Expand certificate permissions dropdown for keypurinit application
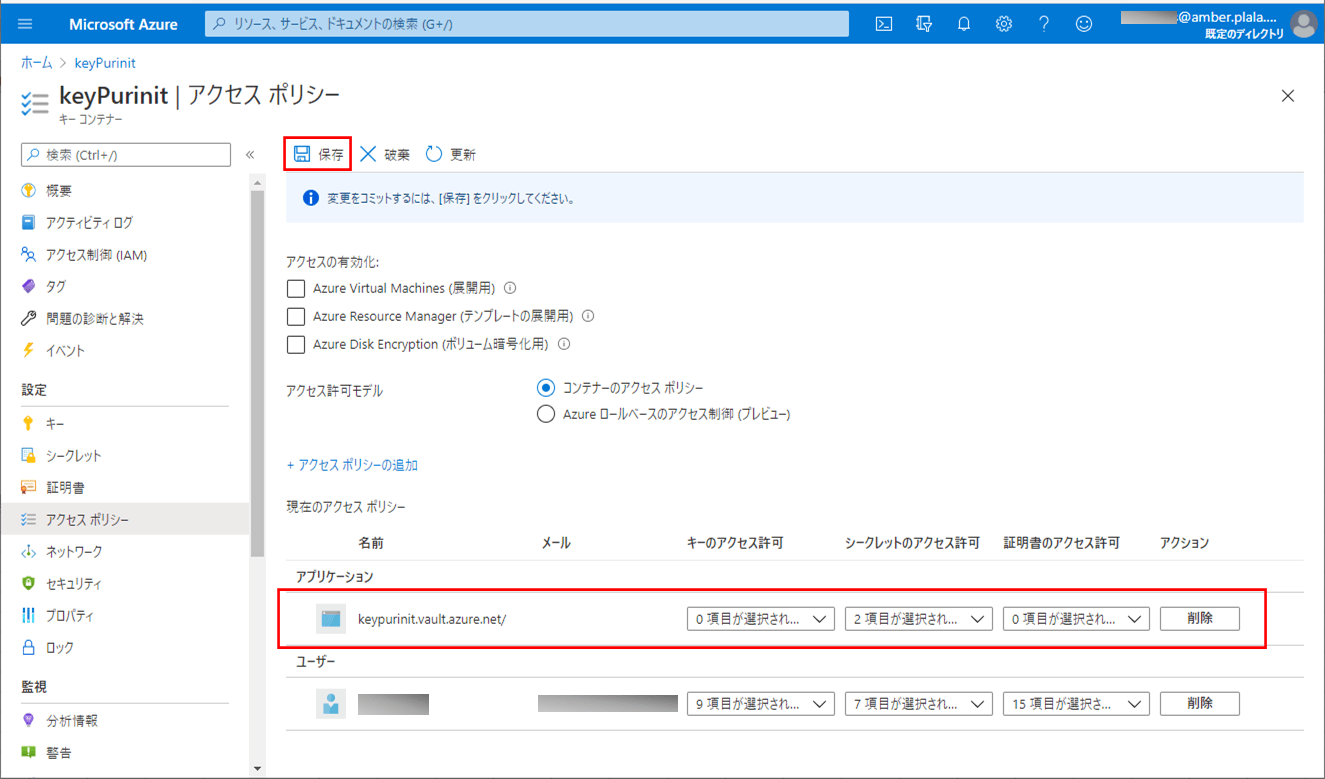The height and width of the screenshot is (779, 1325). point(1076,619)
